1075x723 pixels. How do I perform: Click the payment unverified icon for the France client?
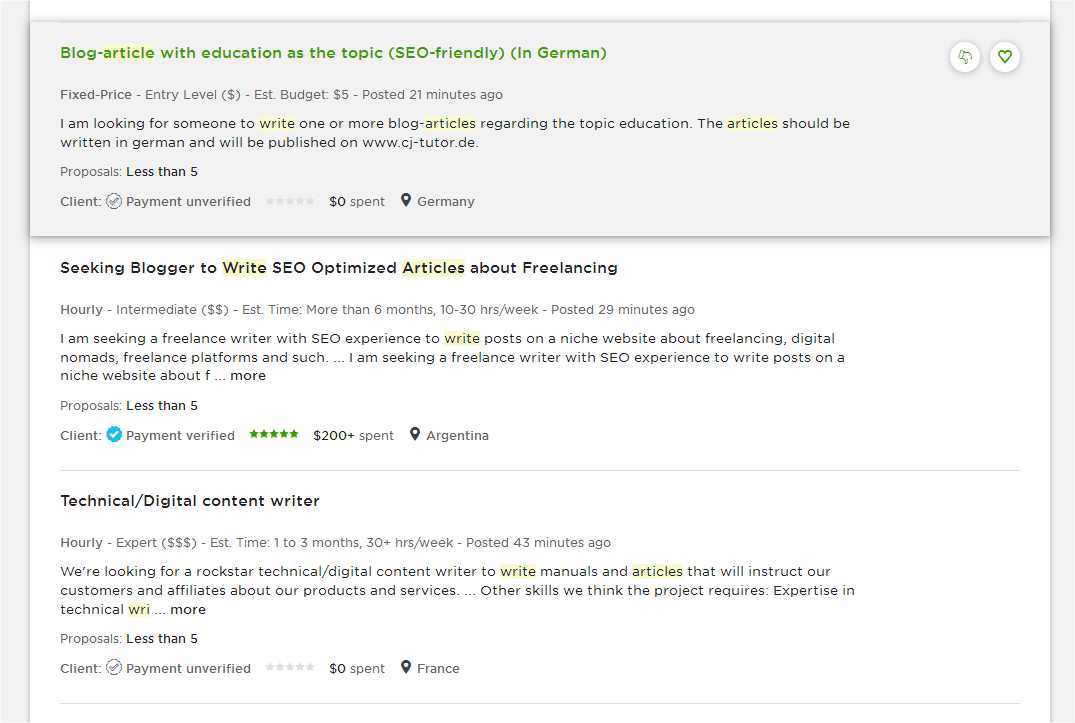pos(114,668)
